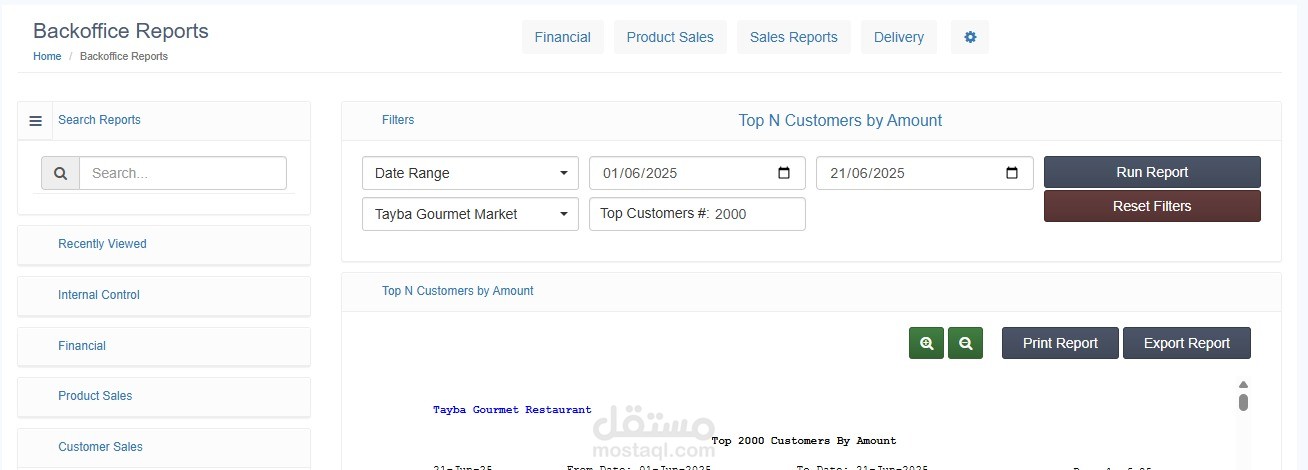Go to the Product Sales top tab
Screen dimensions: 1308x470
[x=670, y=37]
